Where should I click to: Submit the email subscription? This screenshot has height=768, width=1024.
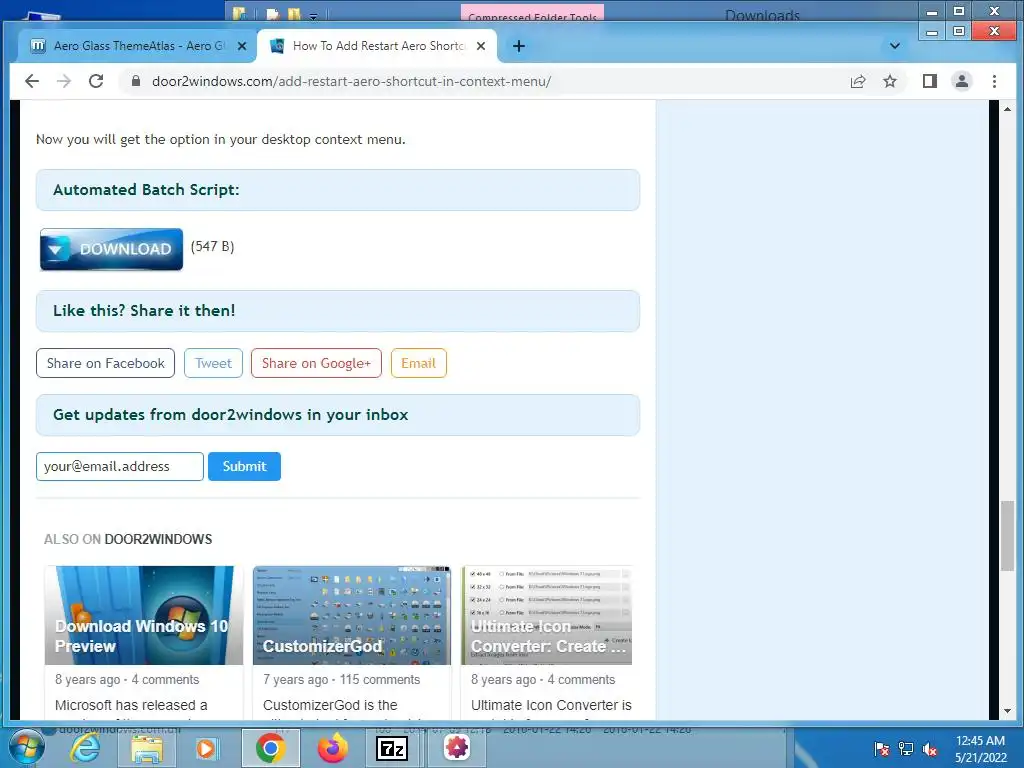[x=244, y=466]
